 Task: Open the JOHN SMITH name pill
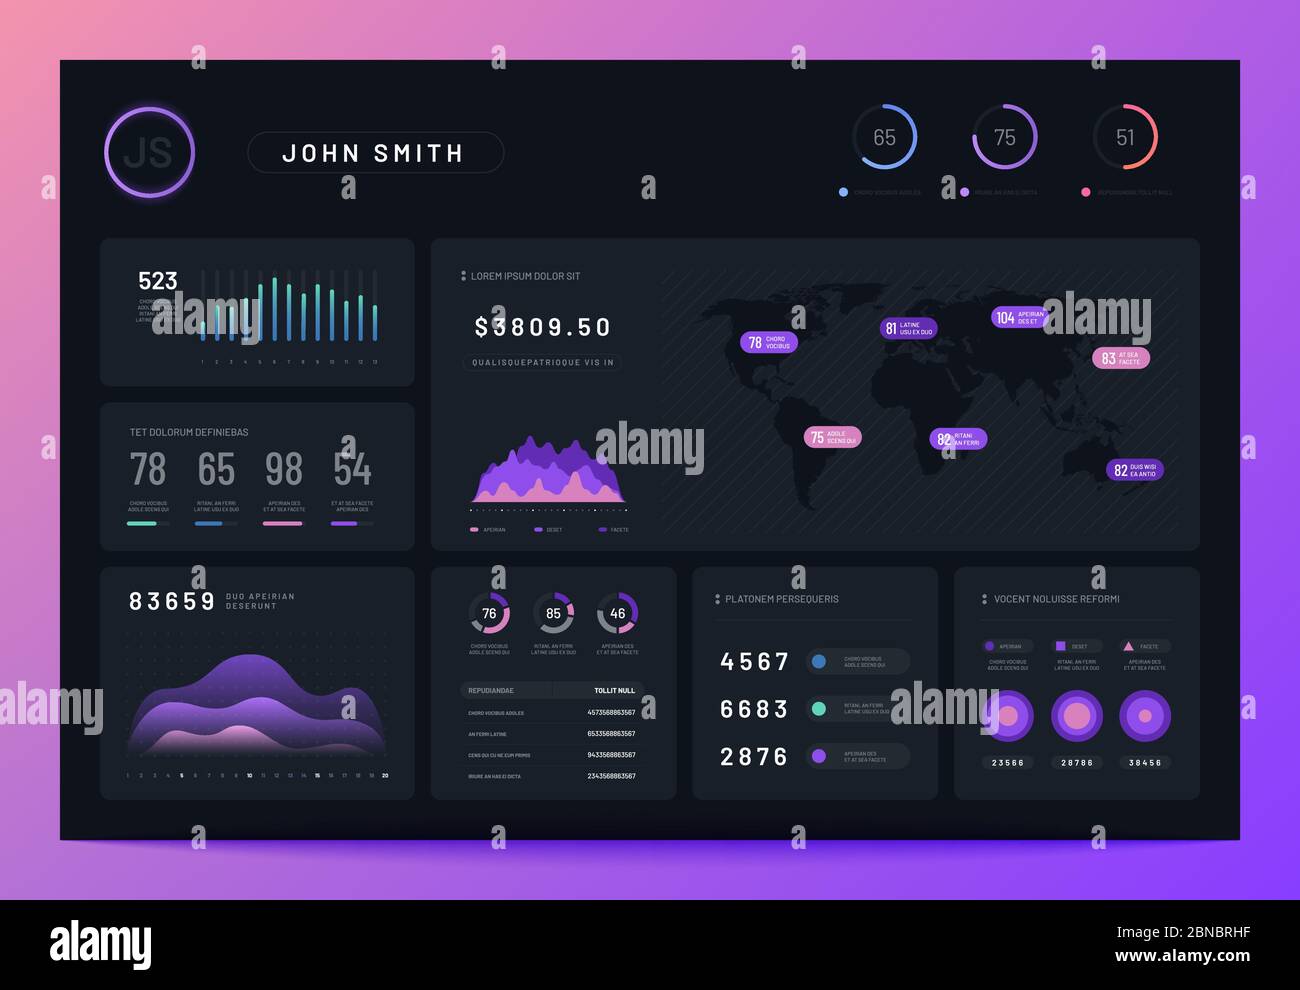pyautogui.click(x=375, y=153)
